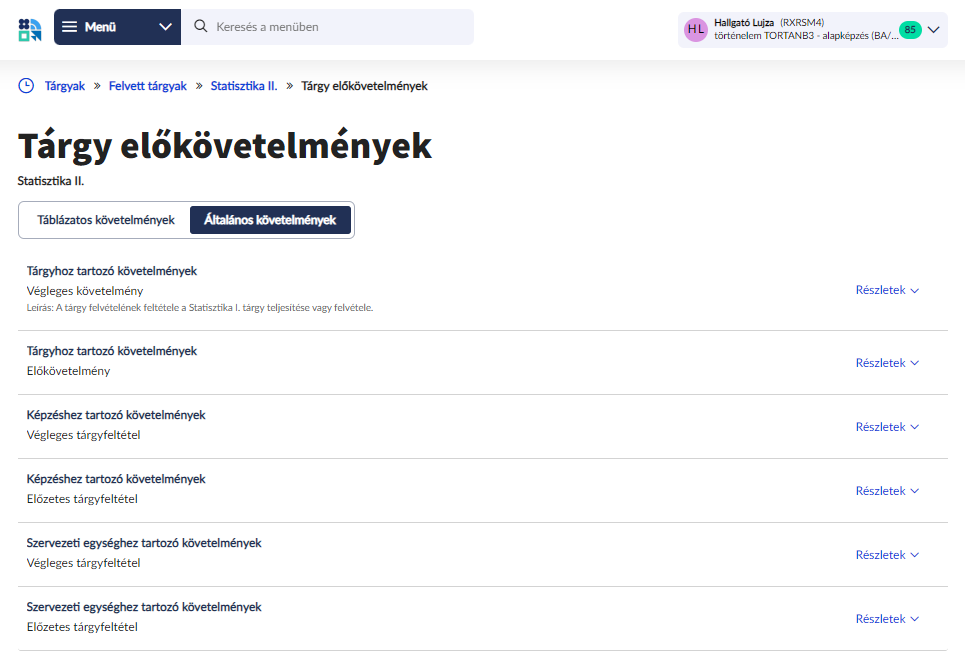This screenshot has height=665, width=965.
Task: Click the Tárgy előkövetelmények breadcrumb text
Action: pos(364,86)
